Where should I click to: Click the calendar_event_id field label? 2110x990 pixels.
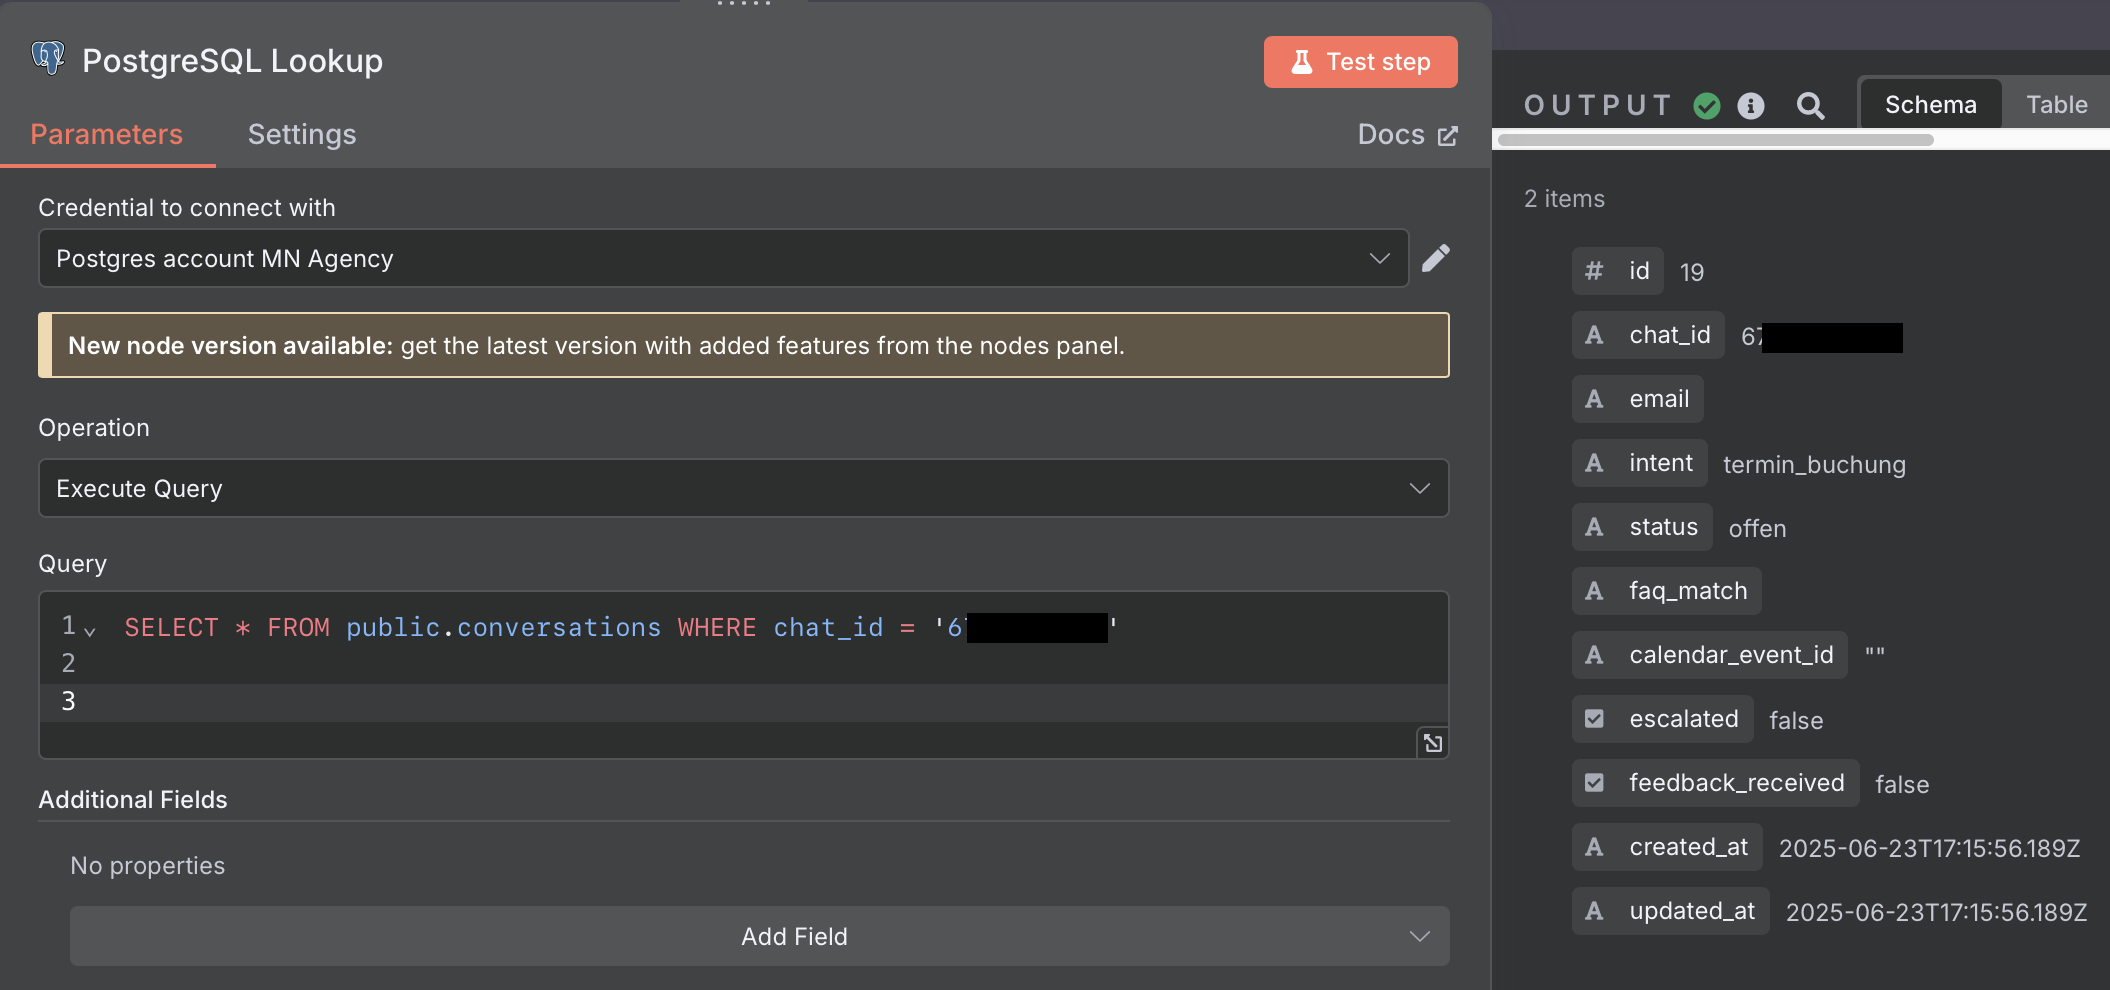[x=1731, y=655]
